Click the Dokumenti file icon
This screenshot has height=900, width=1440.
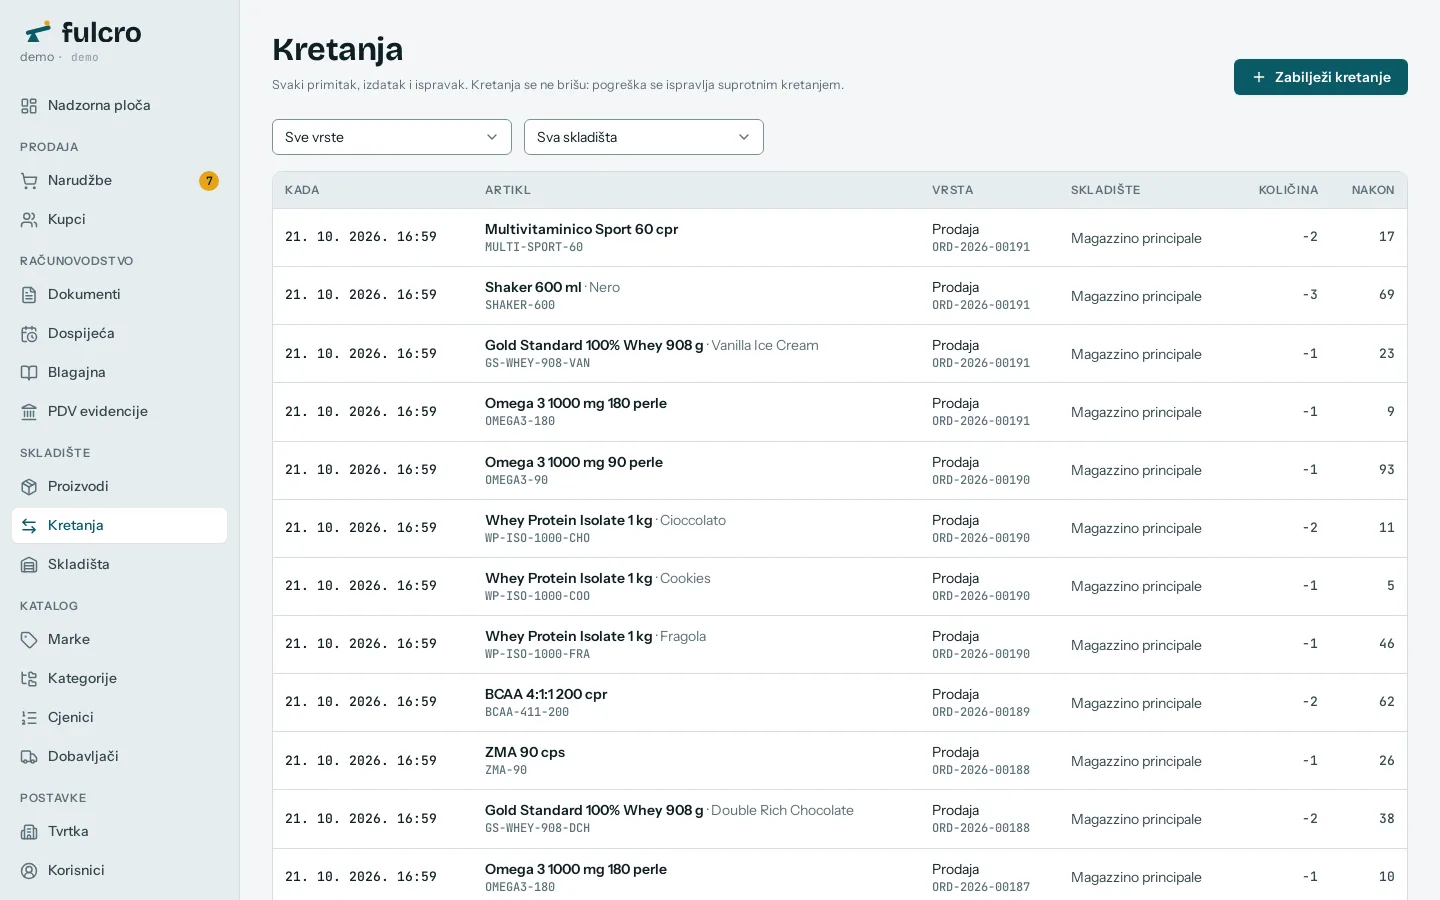(29, 295)
